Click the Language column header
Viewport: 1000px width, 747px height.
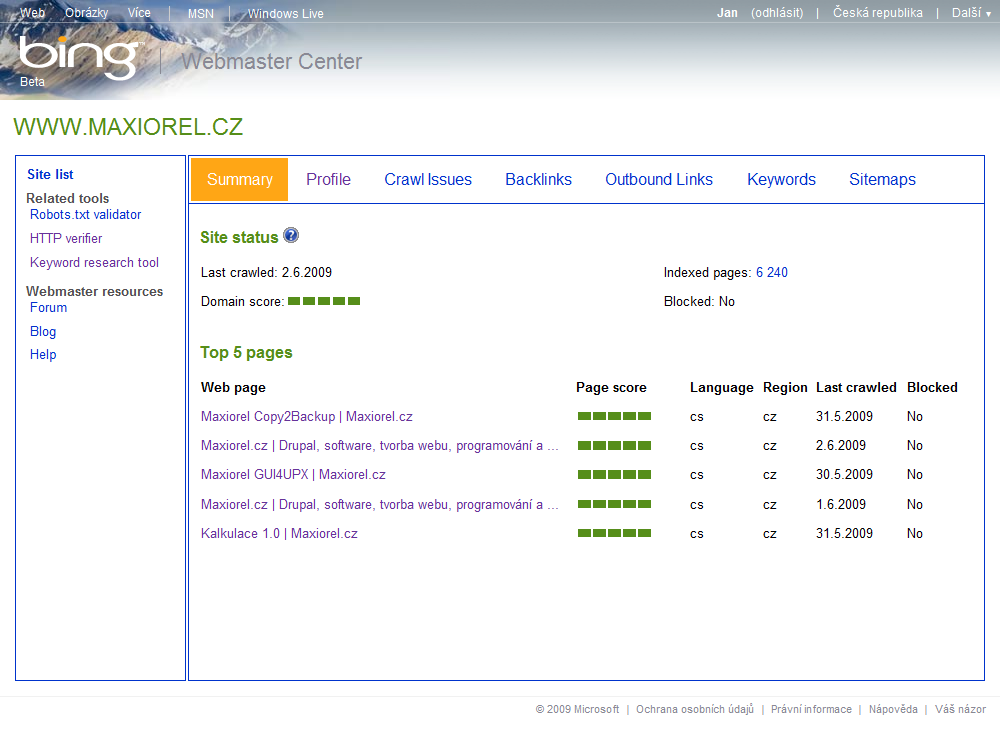[x=721, y=387]
